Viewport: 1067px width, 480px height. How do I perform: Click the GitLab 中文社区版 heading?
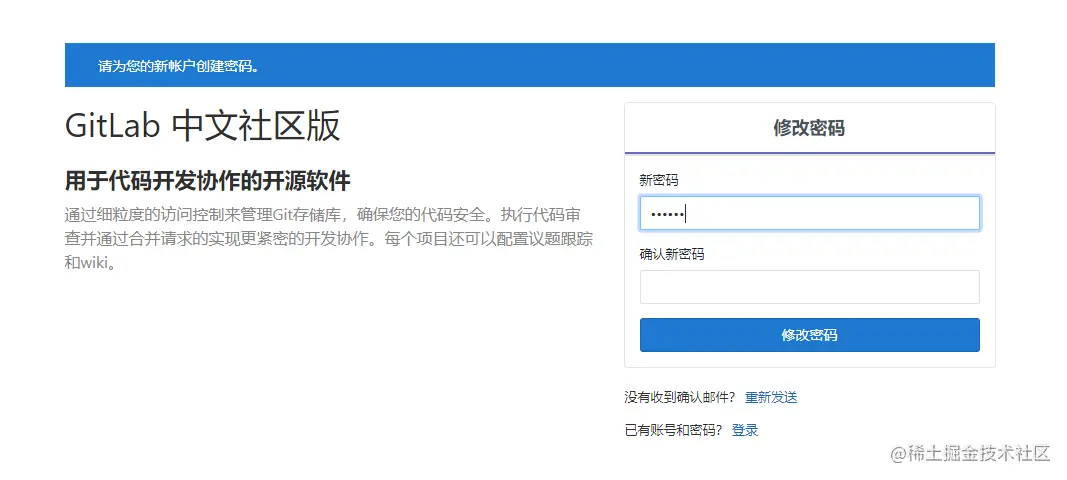(x=202, y=126)
